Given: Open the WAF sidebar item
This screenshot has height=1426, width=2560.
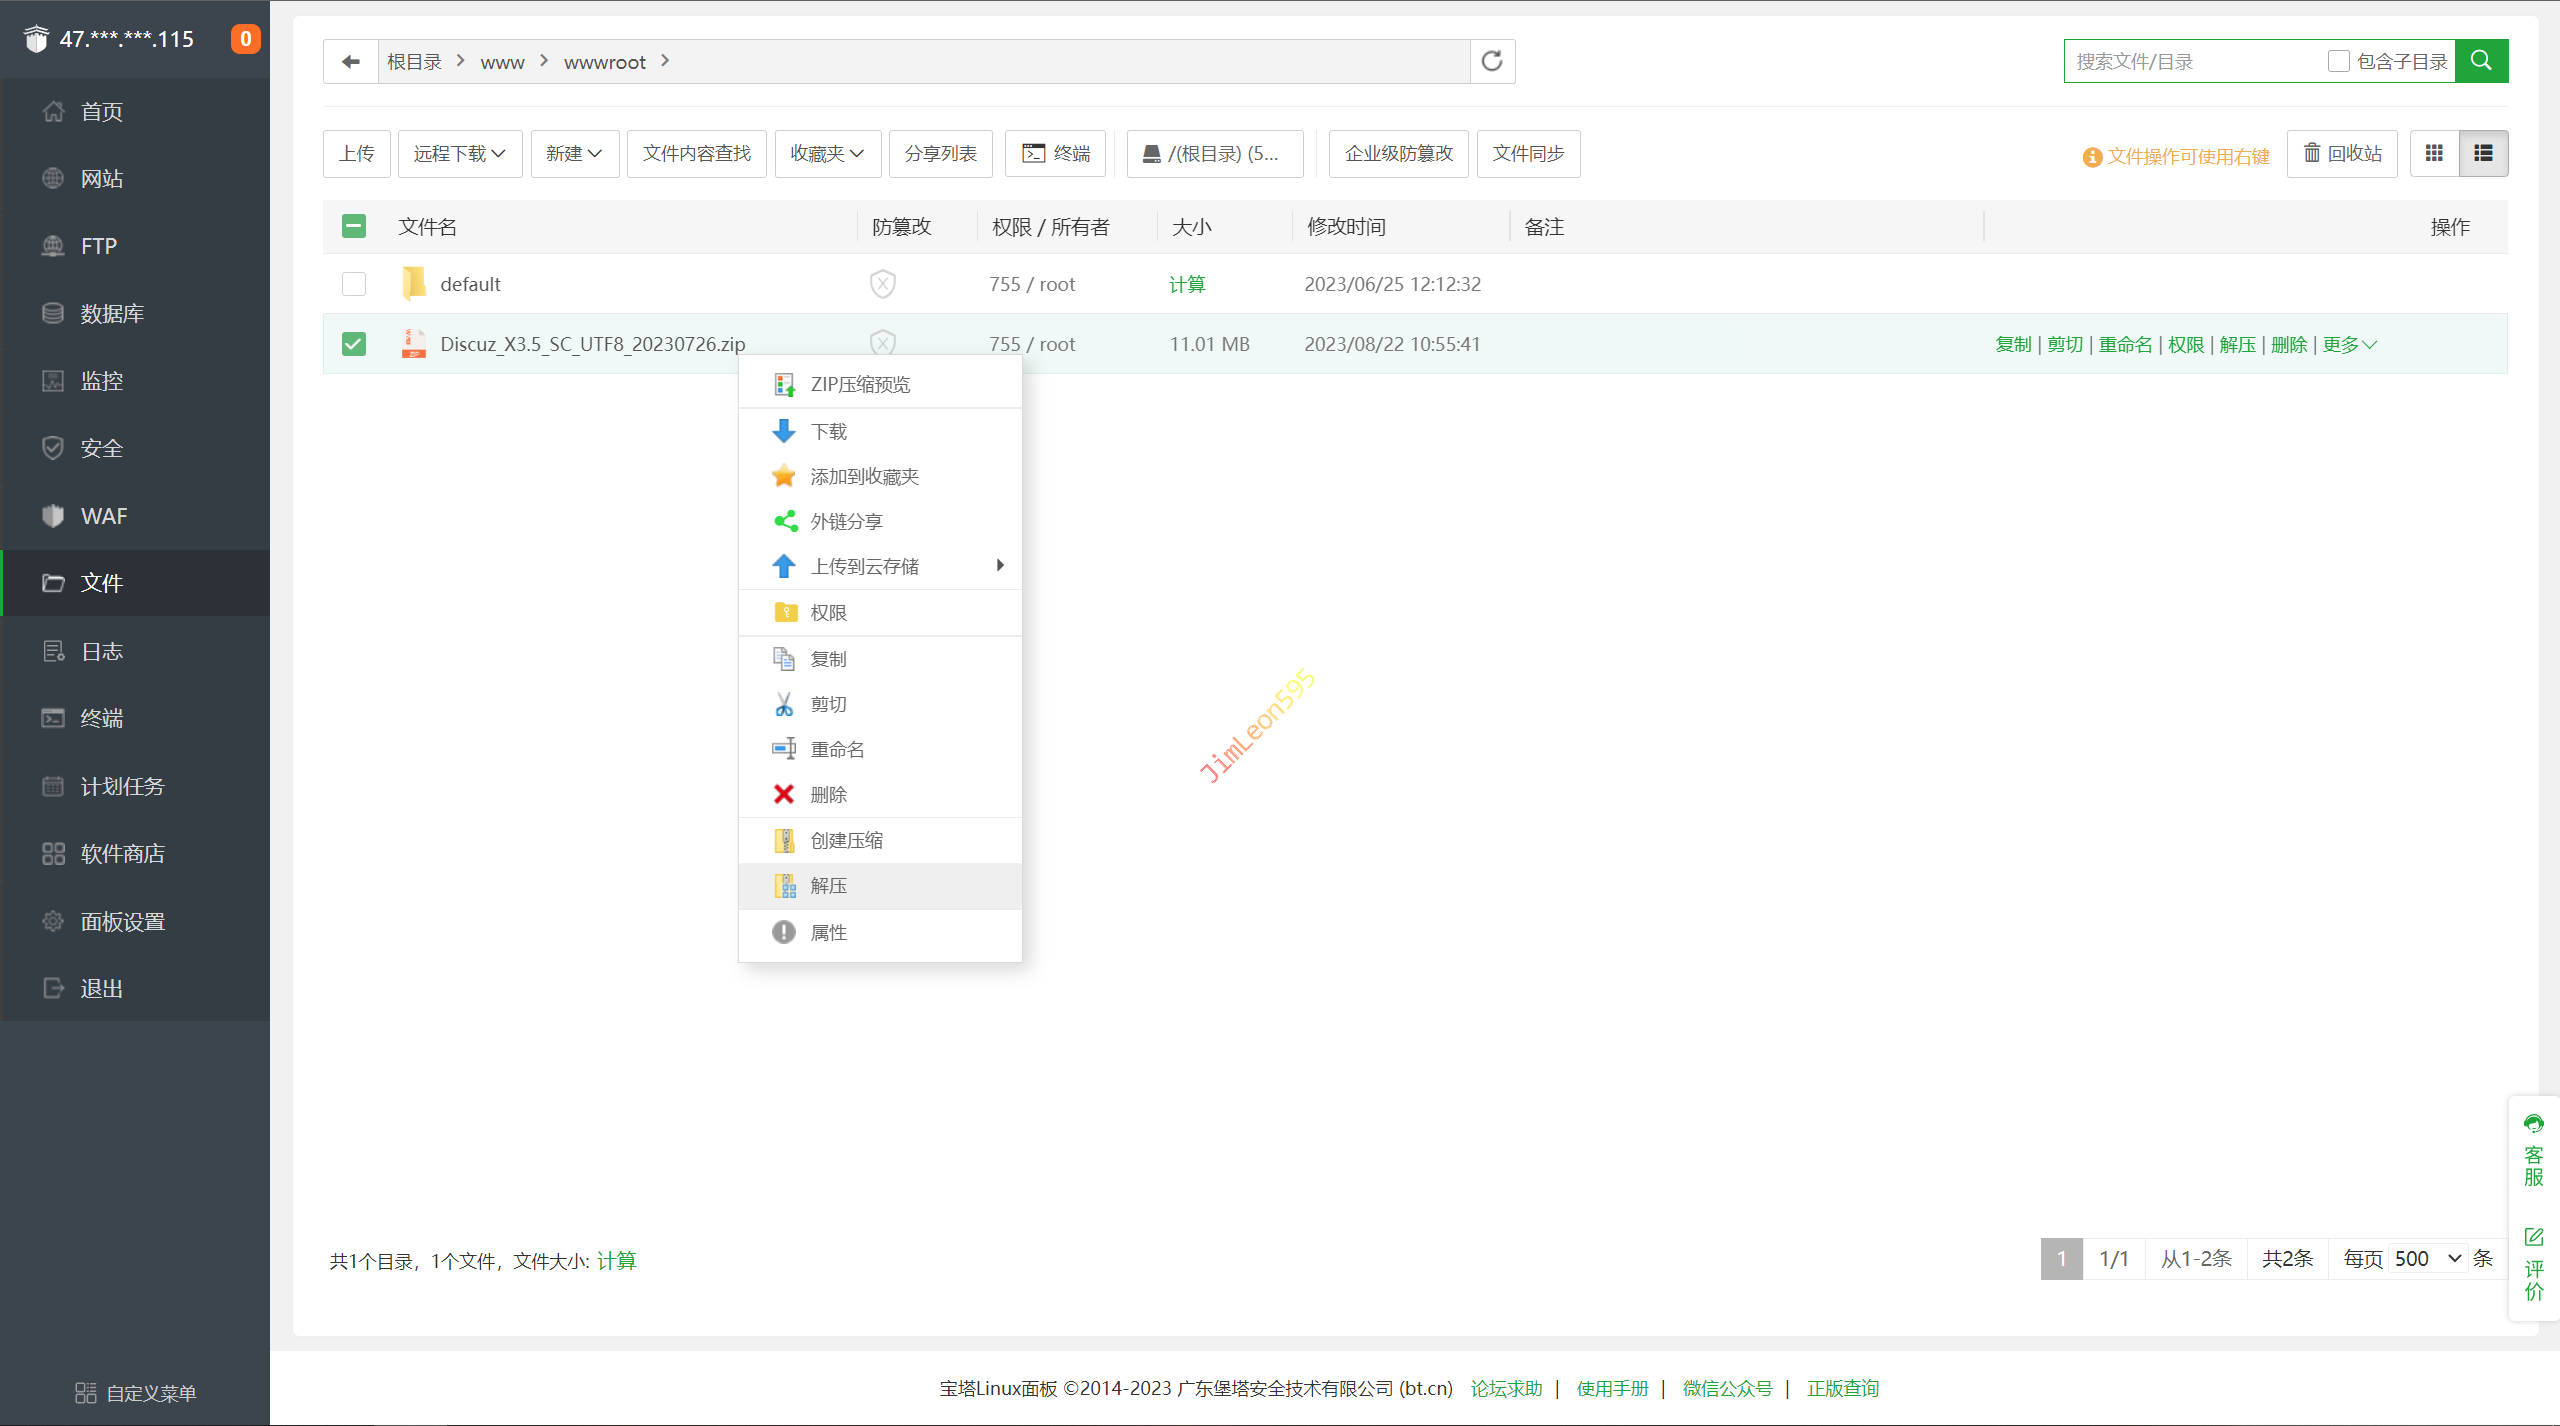Looking at the screenshot, I should click(104, 516).
